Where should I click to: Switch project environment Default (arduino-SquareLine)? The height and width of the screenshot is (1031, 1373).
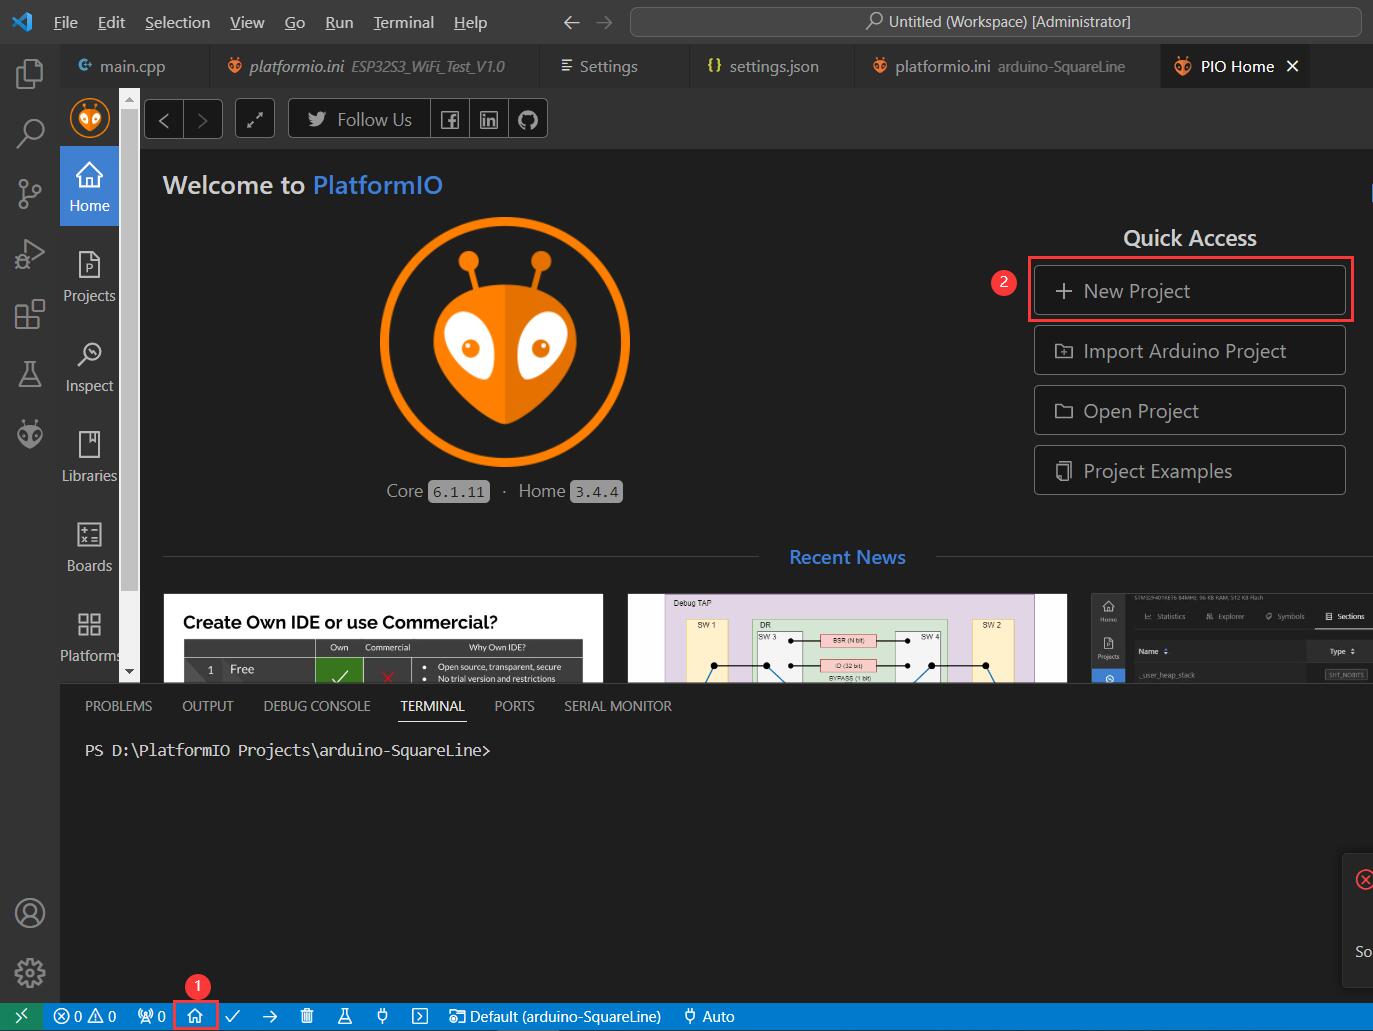tap(555, 1016)
